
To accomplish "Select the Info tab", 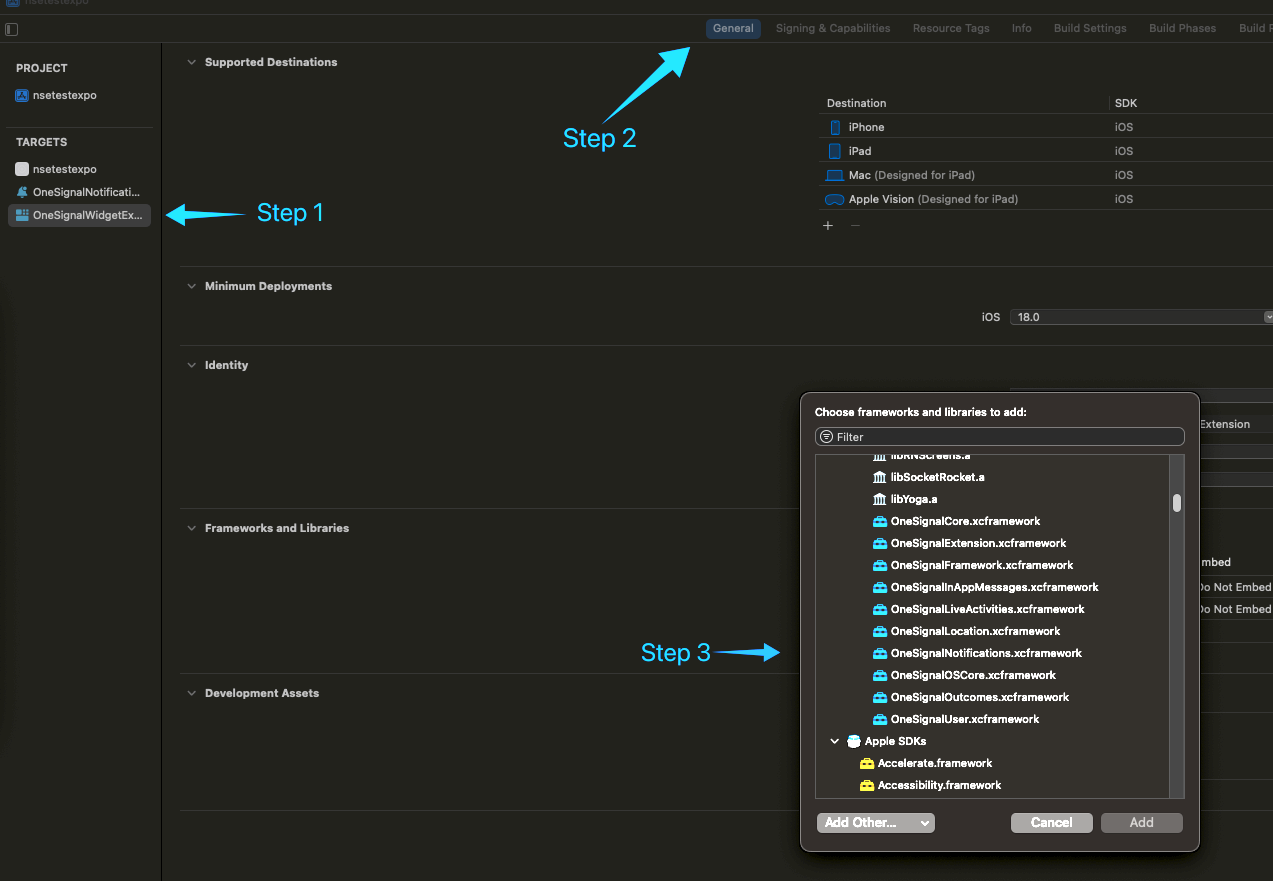I will [x=1021, y=28].
